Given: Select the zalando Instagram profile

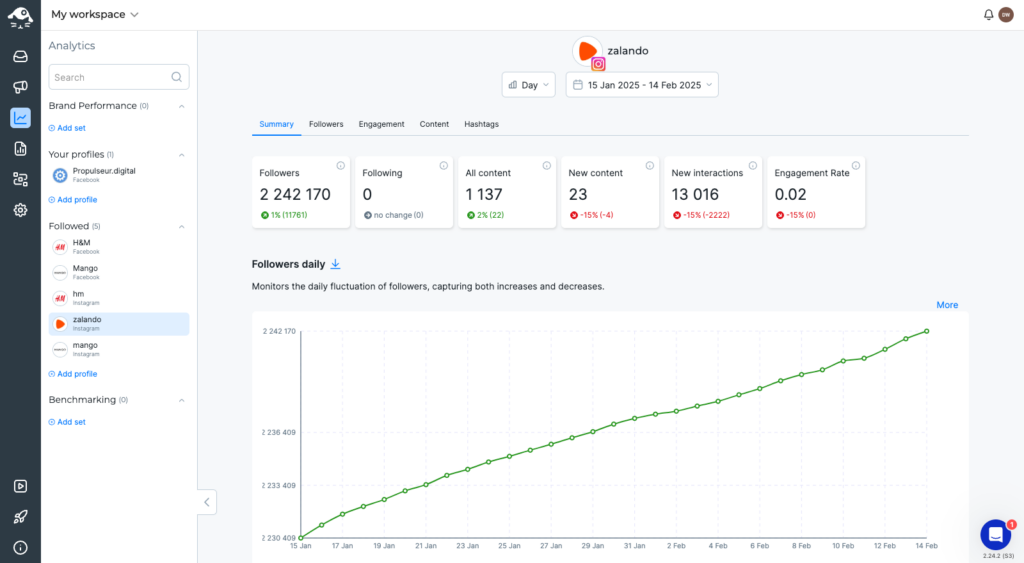Looking at the screenshot, I should pos(119,324).
